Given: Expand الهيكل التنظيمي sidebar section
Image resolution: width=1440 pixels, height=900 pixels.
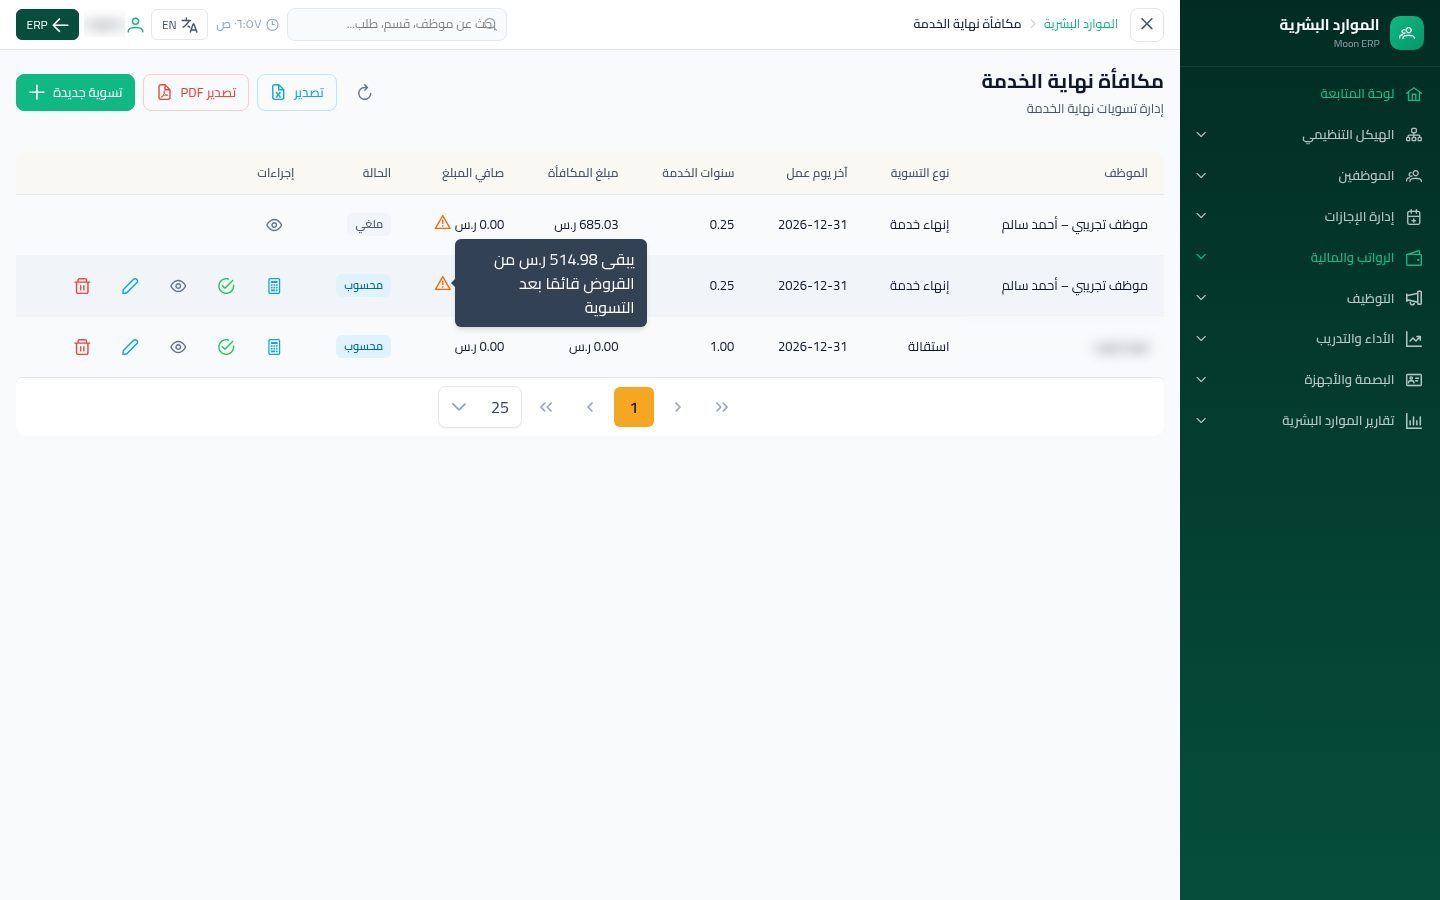Looking at the screenshot, I should 1310,135.
